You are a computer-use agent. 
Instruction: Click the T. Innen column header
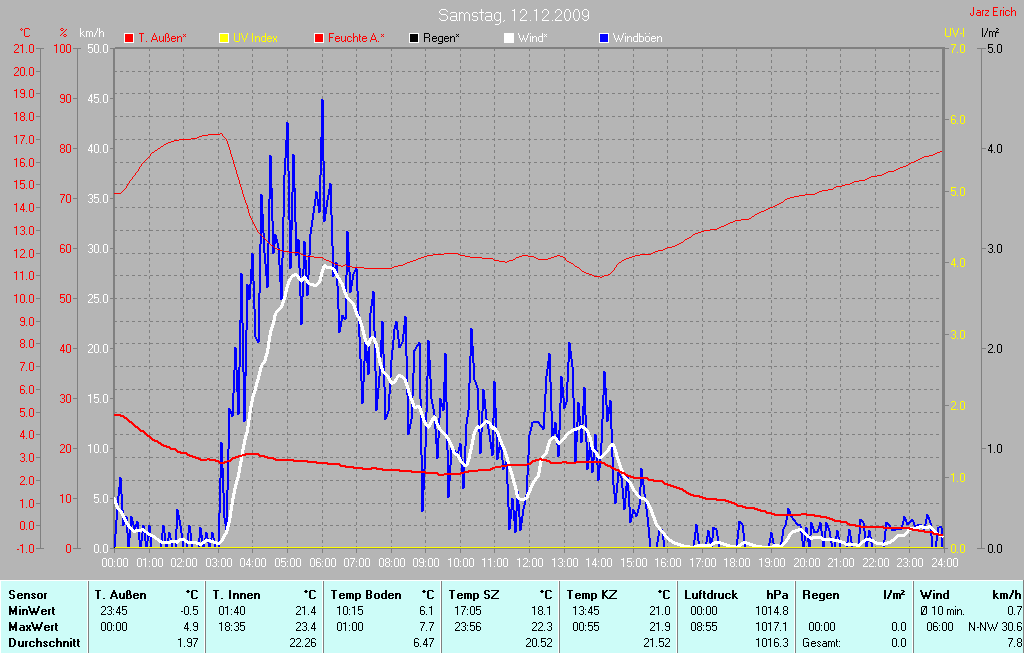[x=236, y=595]
